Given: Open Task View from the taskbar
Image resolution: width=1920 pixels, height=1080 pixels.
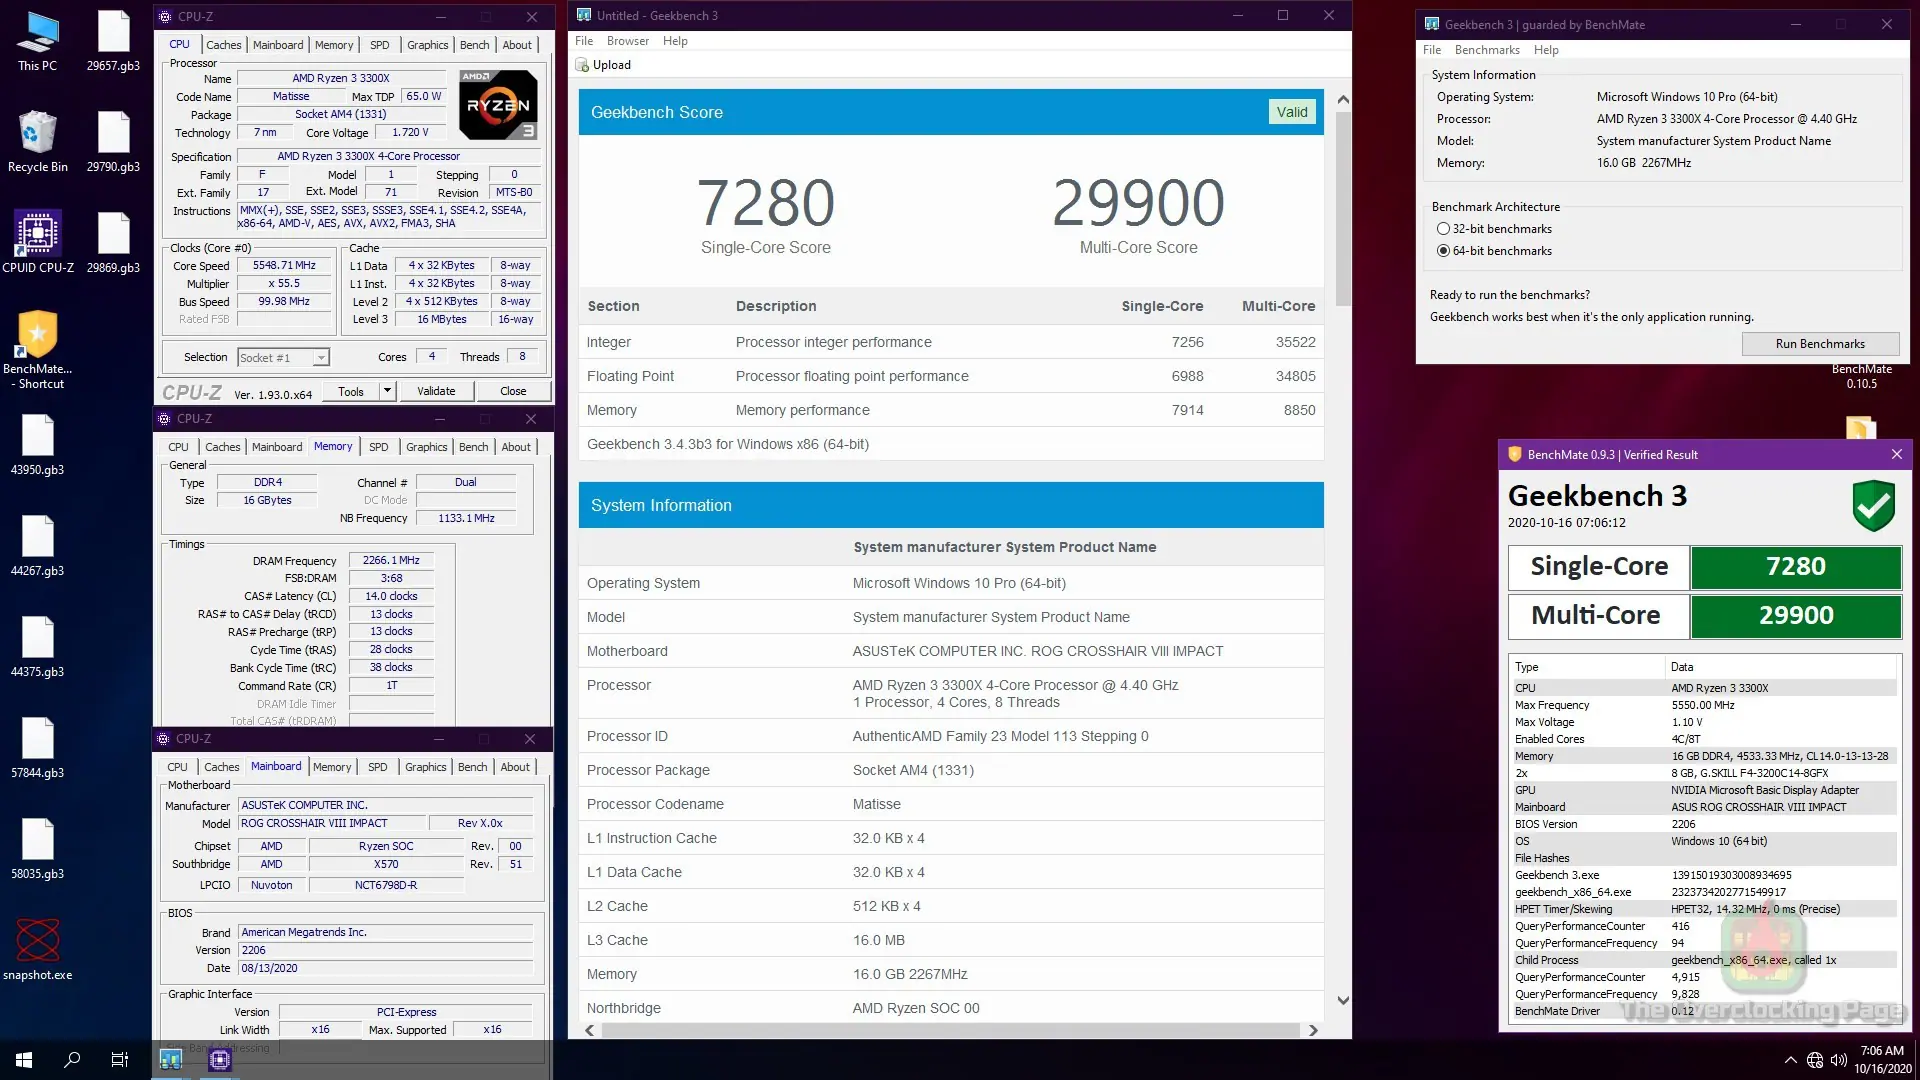Looking at the screenshot, I should (120, 1060).
